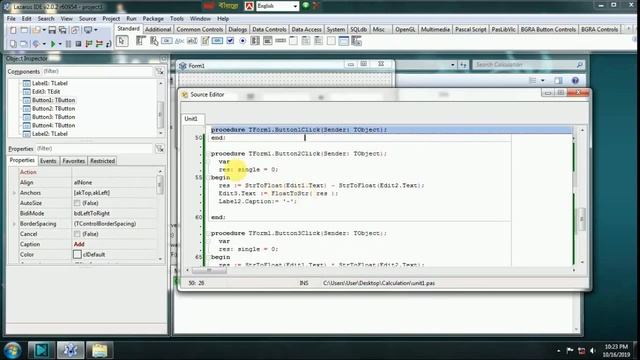Click the Source Editor horizontal scrollbar thumb
The width and height of the screenshot is (640, 360).
coord(209,270)
